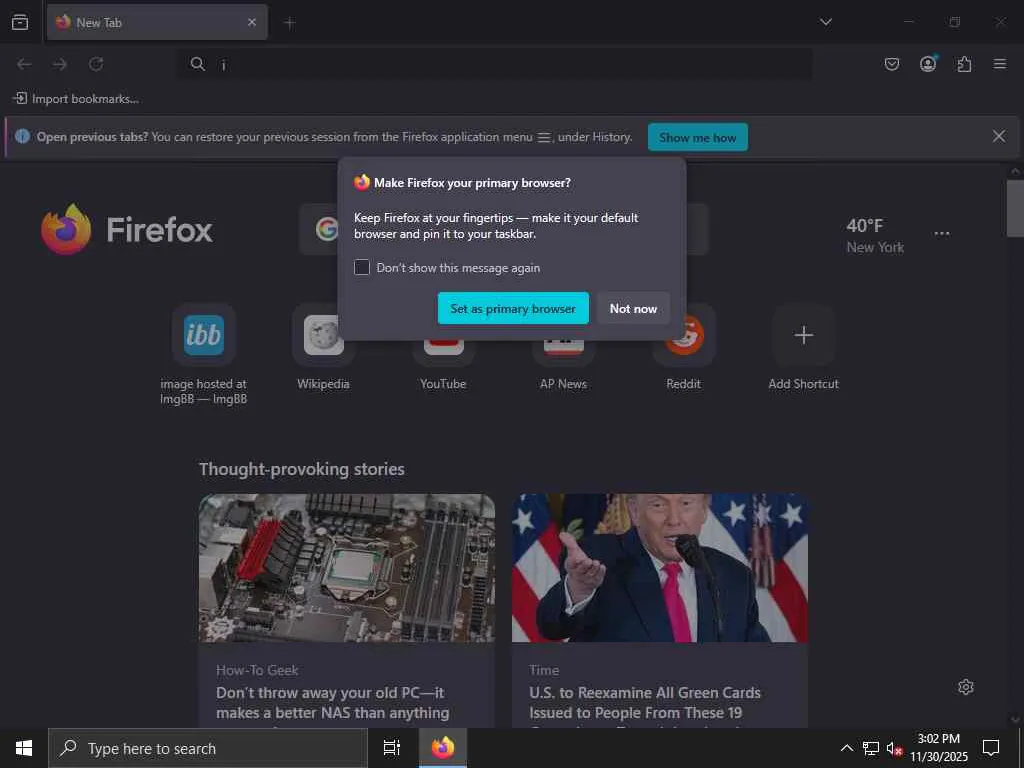Open the YouTube shortcut tile
Image resolution: width=1024 pixels, height=768 pixels.
pos(443,353)
